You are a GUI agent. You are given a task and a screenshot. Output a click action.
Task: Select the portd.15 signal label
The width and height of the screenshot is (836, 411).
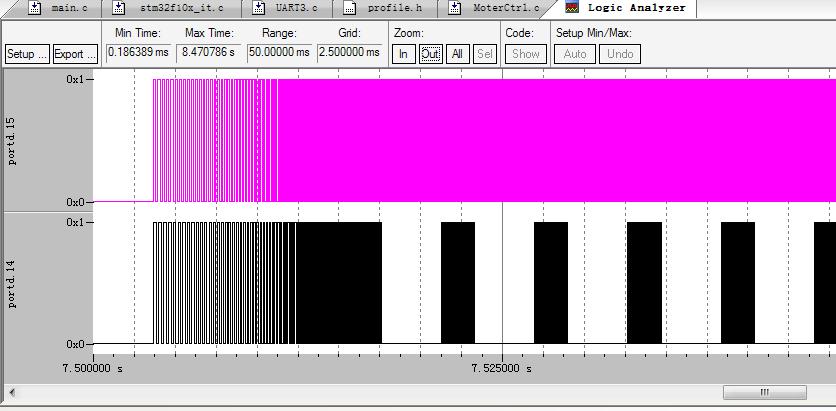point(12,141)
